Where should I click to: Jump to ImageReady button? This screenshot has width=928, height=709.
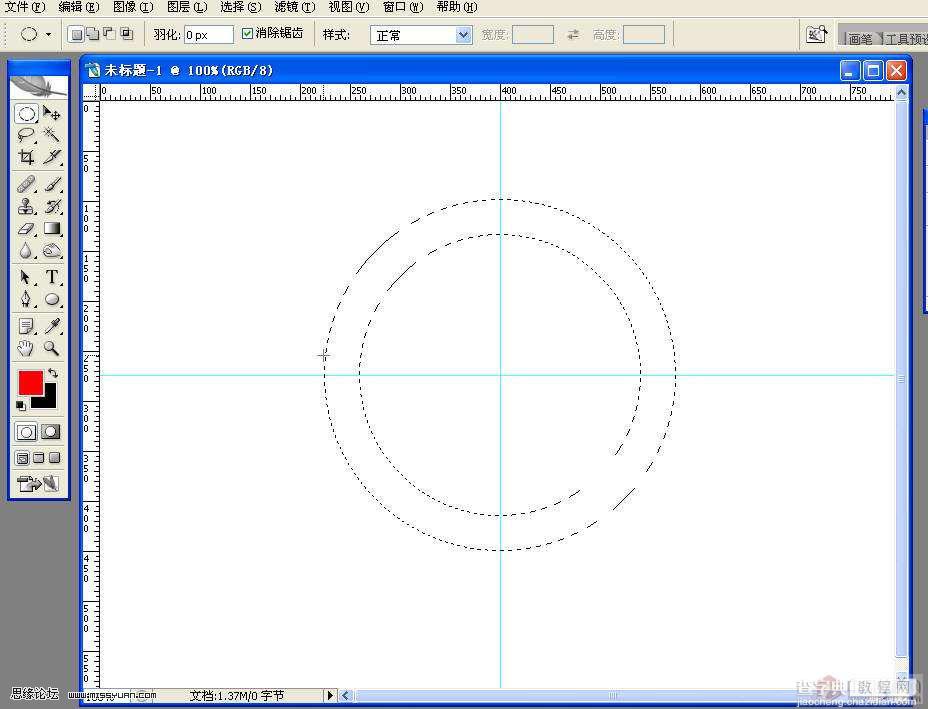[38, 484]
